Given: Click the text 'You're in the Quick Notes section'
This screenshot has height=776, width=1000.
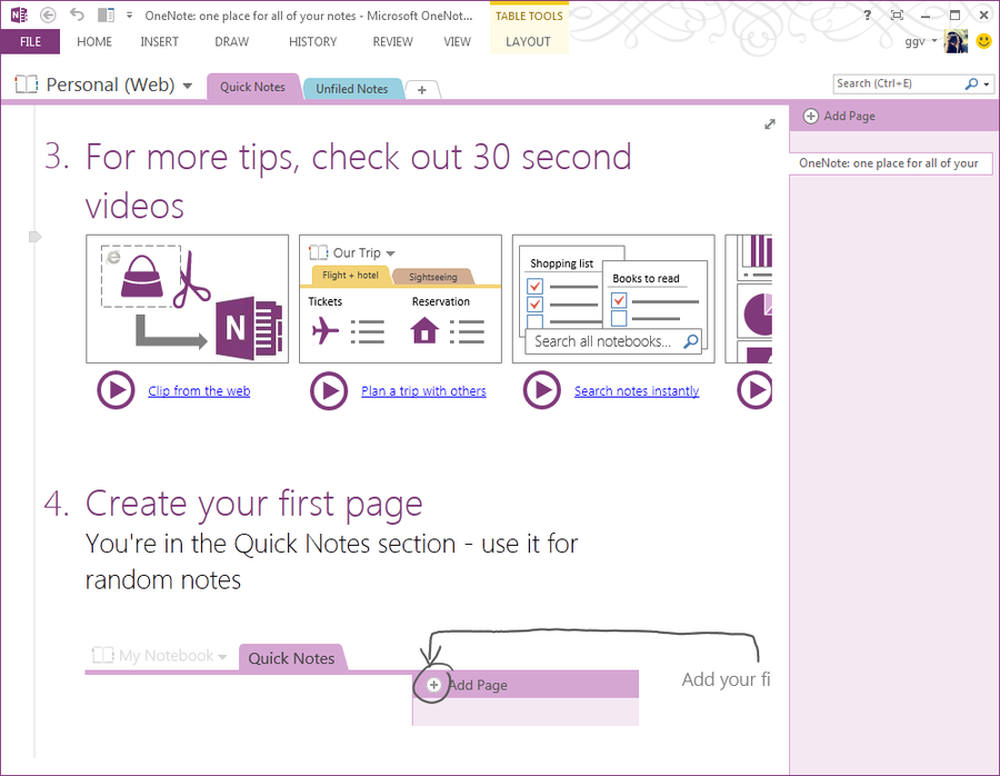Looking at the screenshot, I should 271,544.
